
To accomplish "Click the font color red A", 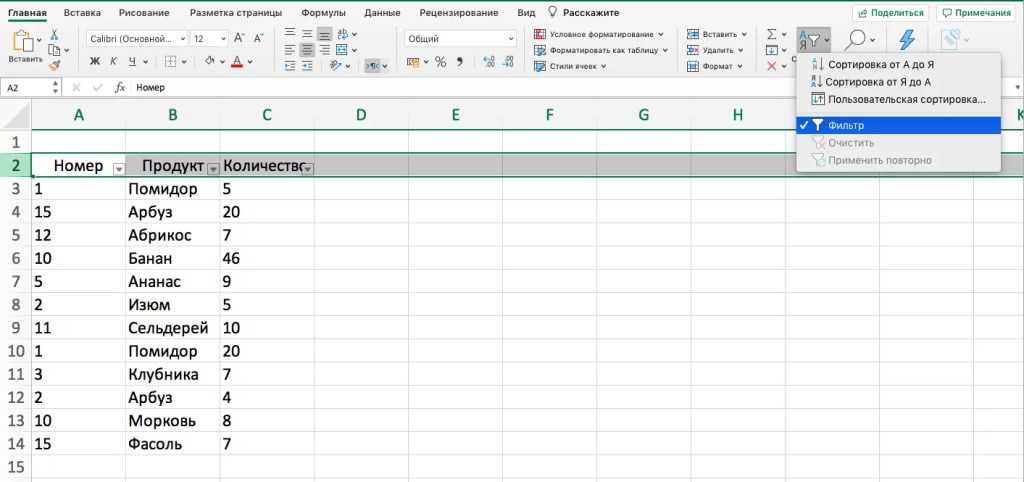I will point(237,61).
